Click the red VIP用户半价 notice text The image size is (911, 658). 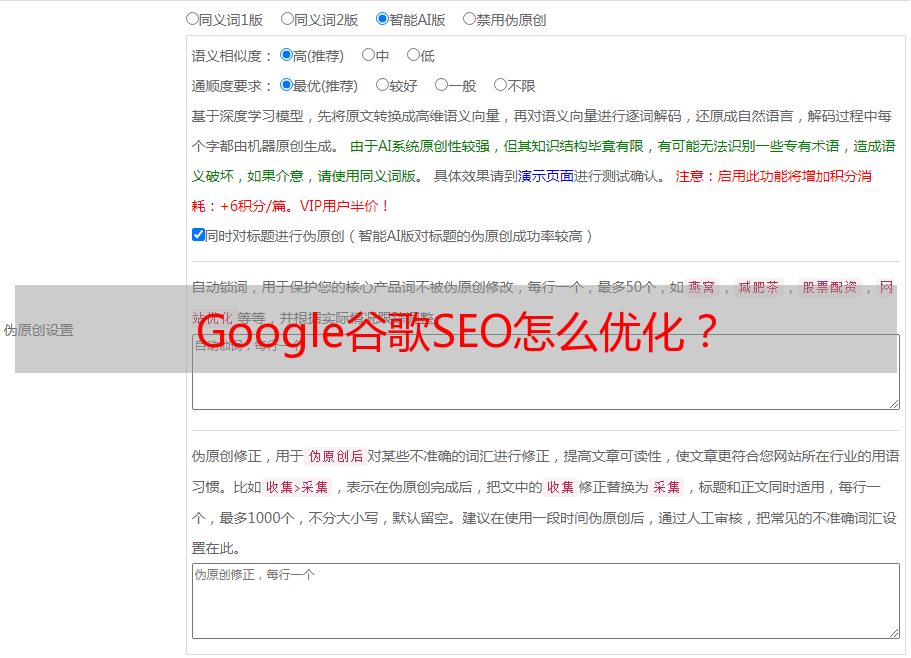345,206
